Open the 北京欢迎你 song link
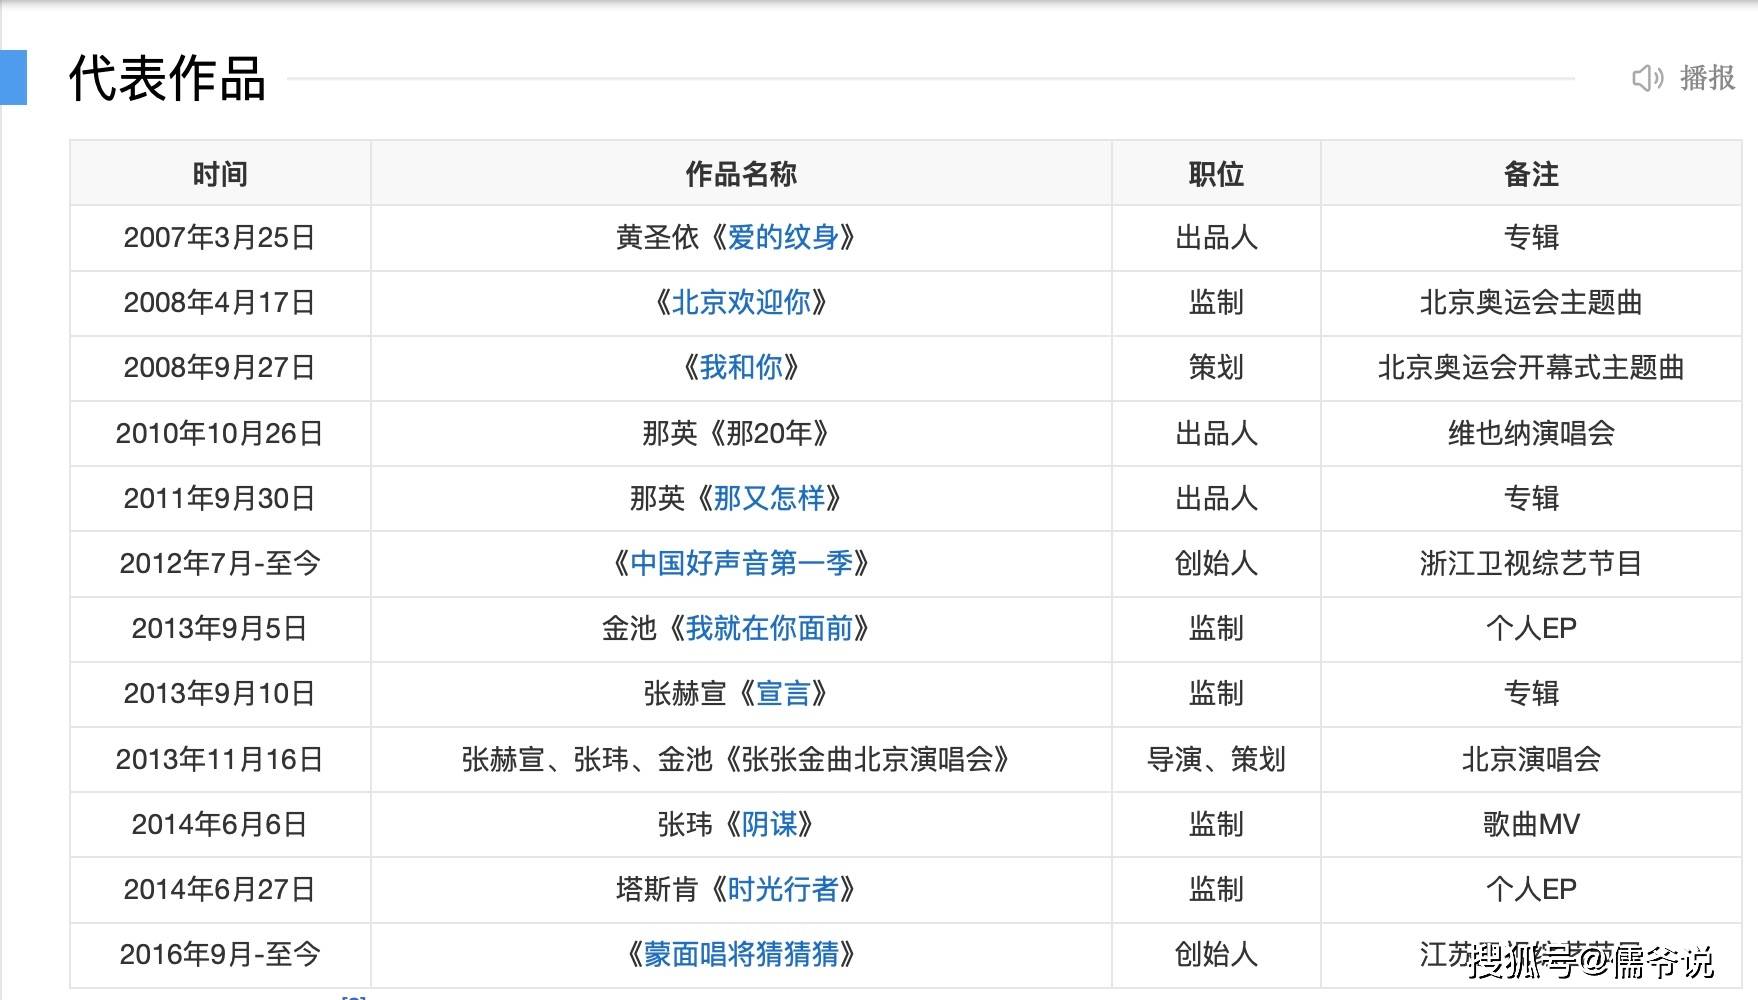The width and height of the screenshot is (1758, 1000). click(741, 303)
